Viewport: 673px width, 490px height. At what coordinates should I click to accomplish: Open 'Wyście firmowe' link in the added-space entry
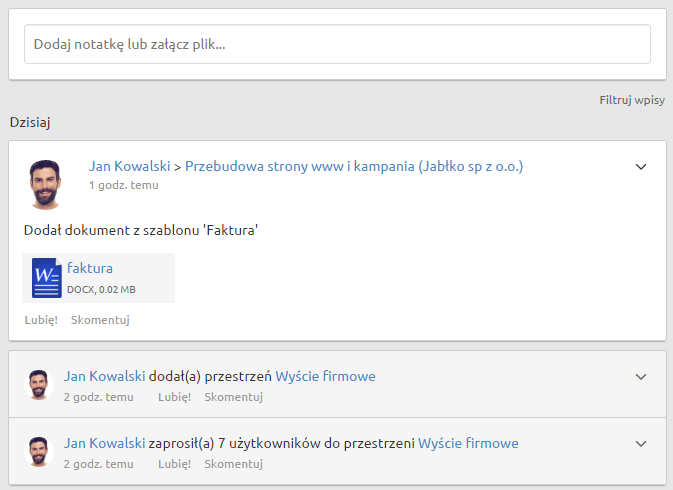point(325,376)
